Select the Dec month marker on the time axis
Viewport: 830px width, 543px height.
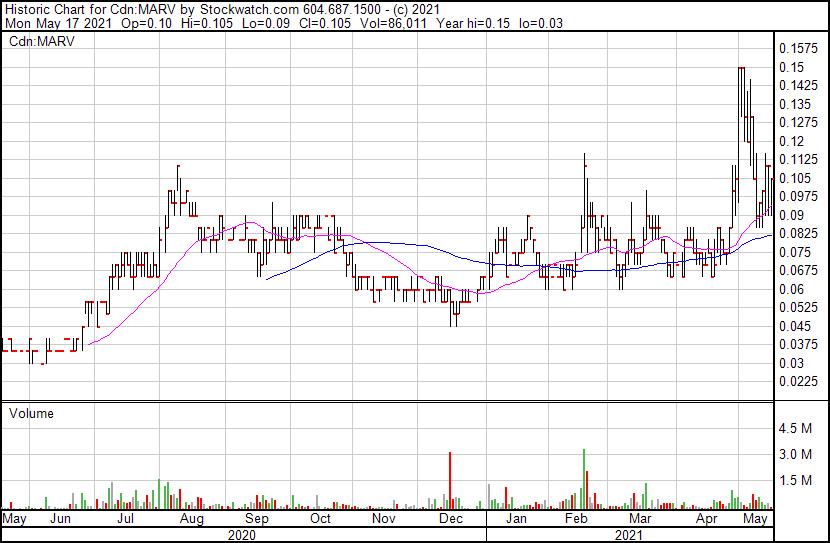pyautogui.click(x=450, y=520)
